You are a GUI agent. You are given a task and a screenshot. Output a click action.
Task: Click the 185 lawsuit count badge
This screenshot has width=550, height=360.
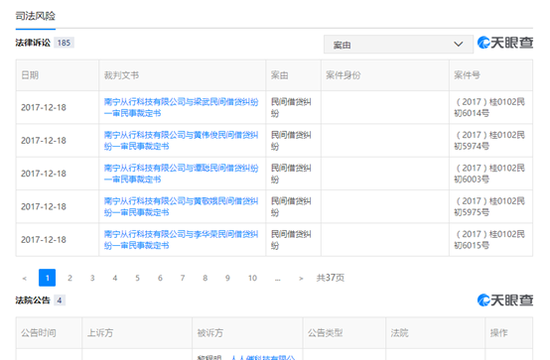coord(64,43)
